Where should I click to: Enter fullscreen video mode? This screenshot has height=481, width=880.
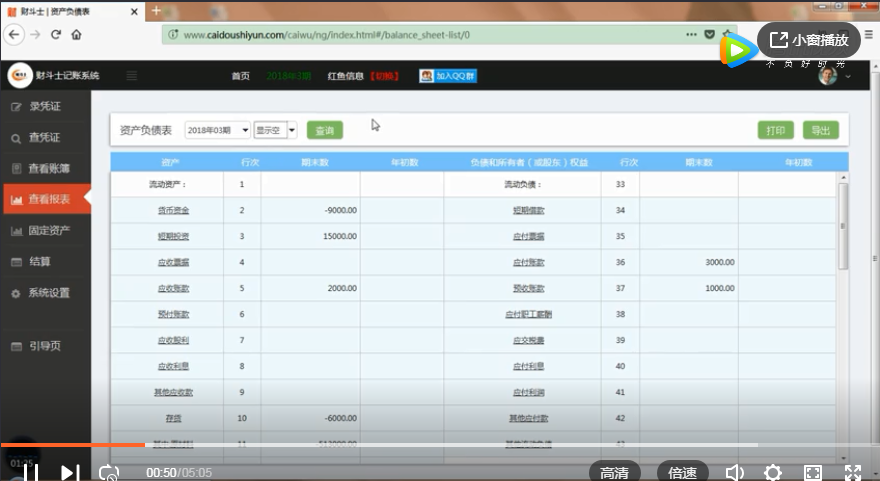852,473
